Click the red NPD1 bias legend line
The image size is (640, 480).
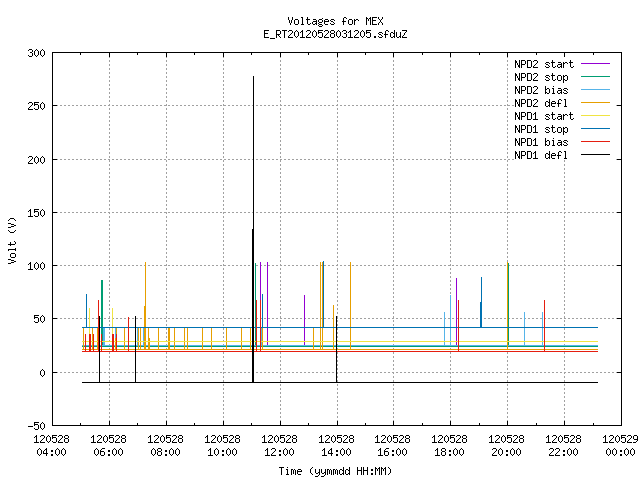[x=596, y=142]
